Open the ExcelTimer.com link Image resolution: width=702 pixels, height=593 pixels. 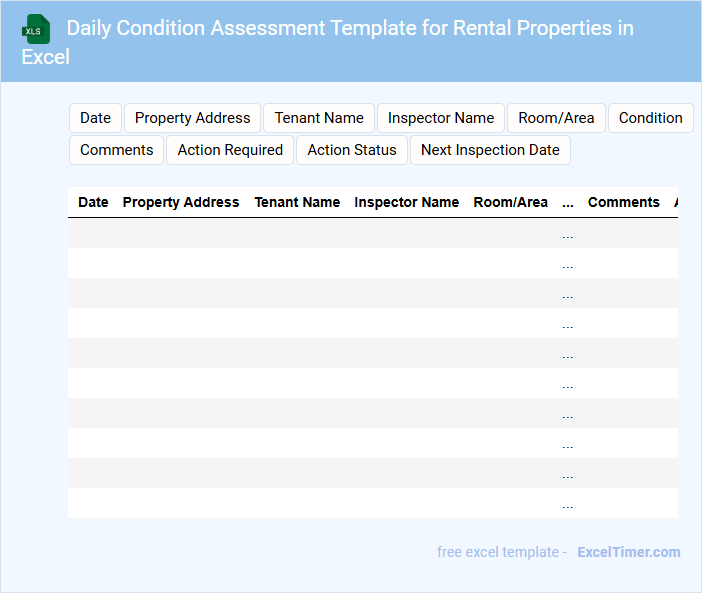pos(628,552)
